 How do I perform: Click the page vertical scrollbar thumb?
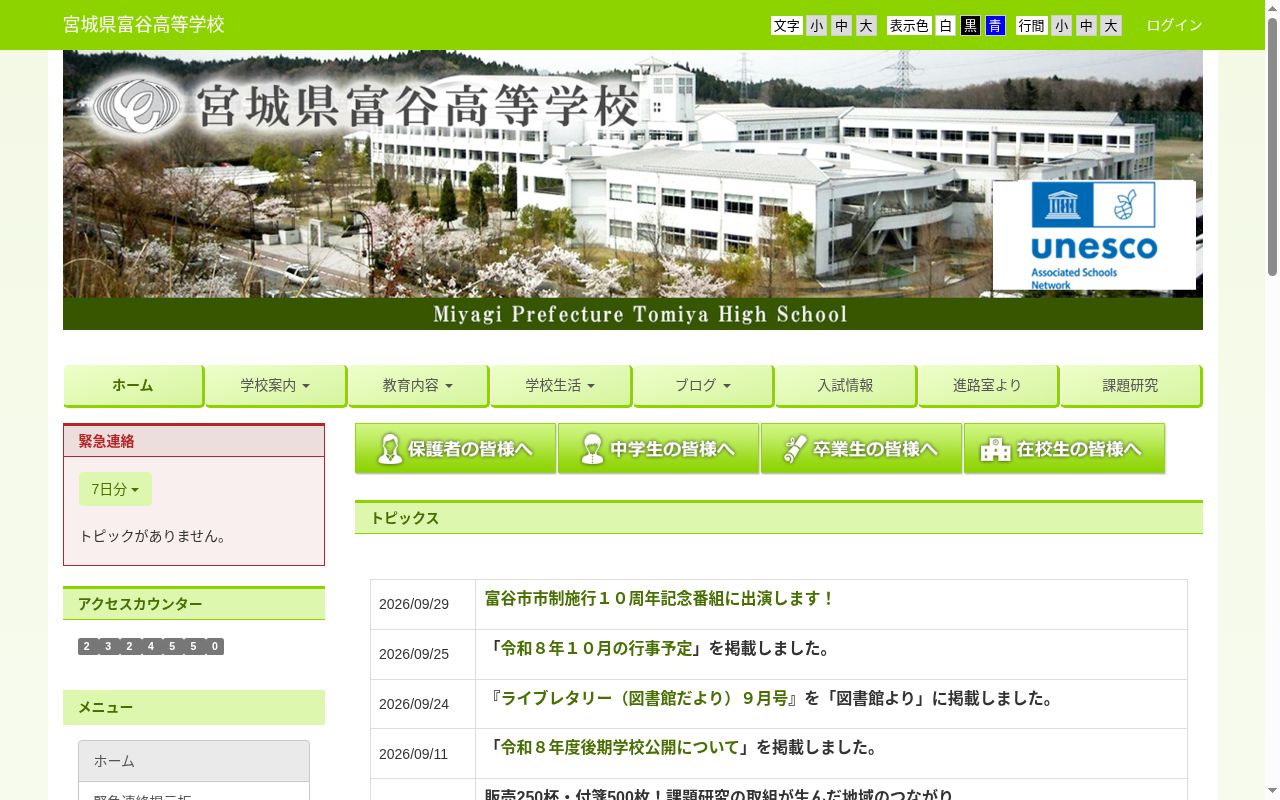coord(1272,147)
